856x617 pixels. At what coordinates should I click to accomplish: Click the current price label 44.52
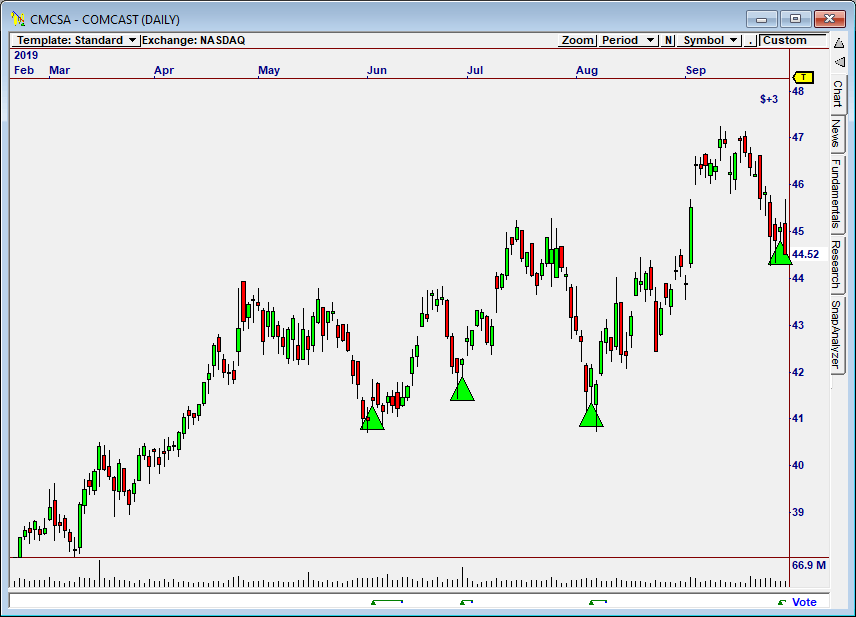(x=805, y=254)
